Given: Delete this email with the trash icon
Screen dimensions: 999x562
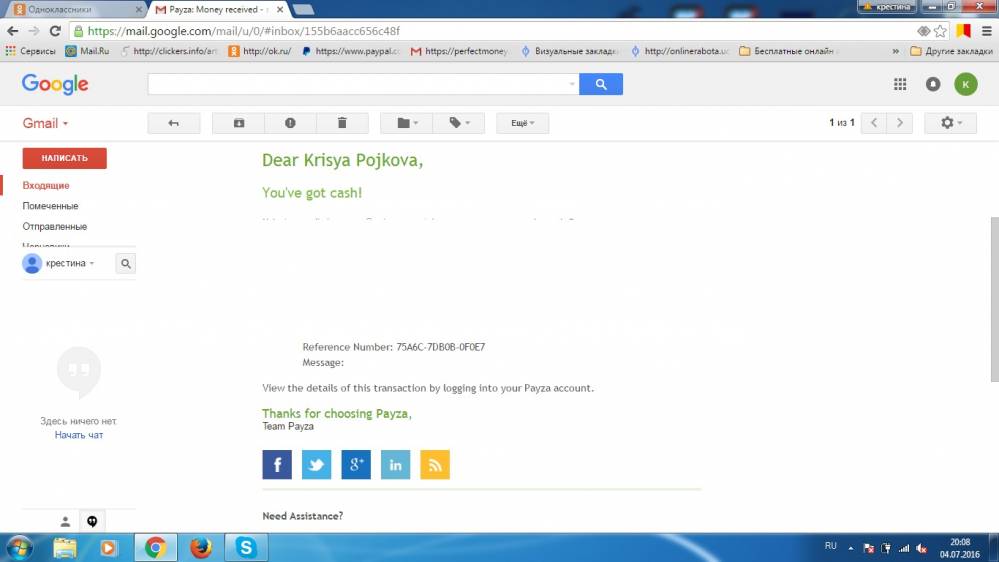Looking at the screenshot, I should (342, 123).
